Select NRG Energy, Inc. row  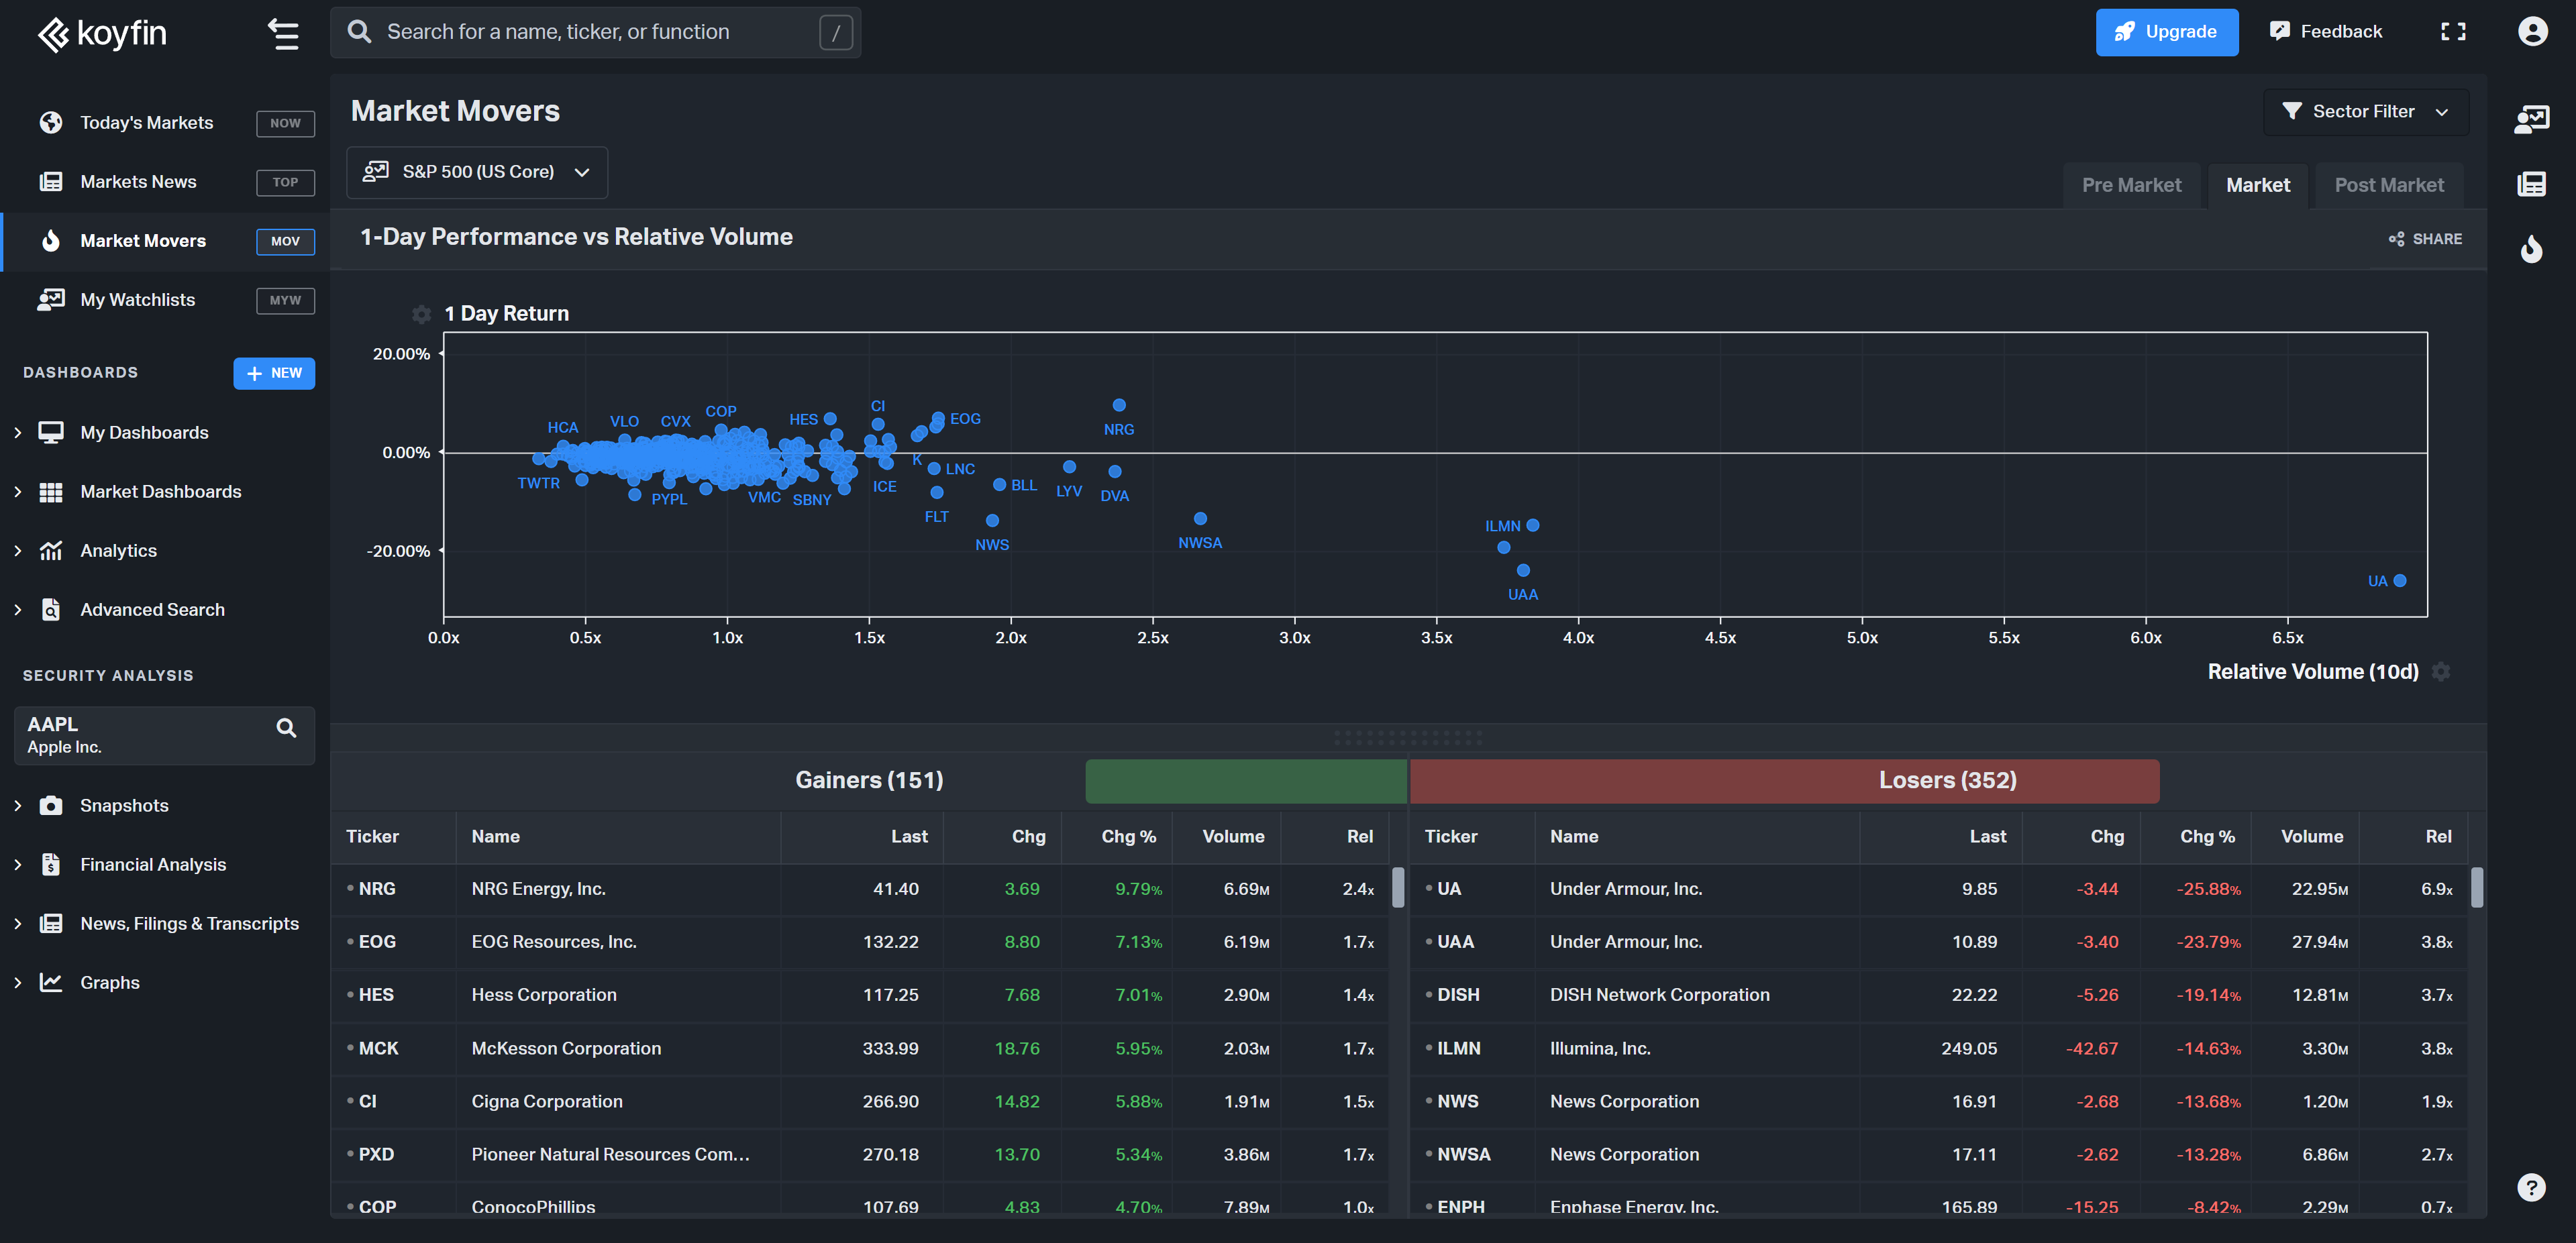860,889
